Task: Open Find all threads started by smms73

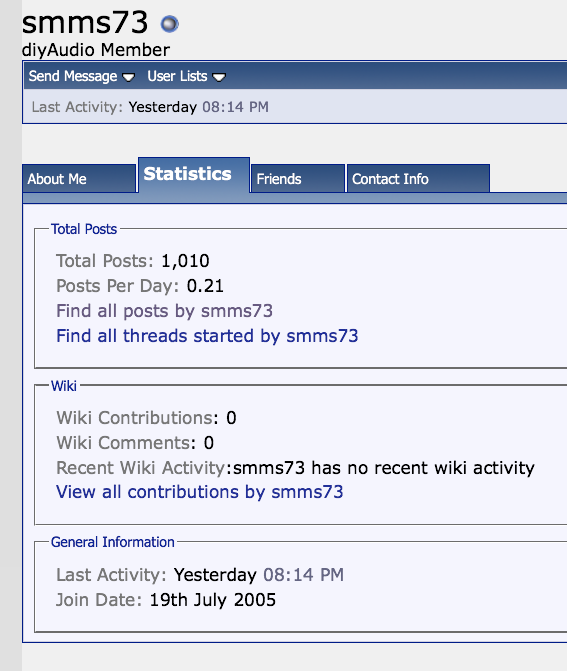Action: coord(207,336)
